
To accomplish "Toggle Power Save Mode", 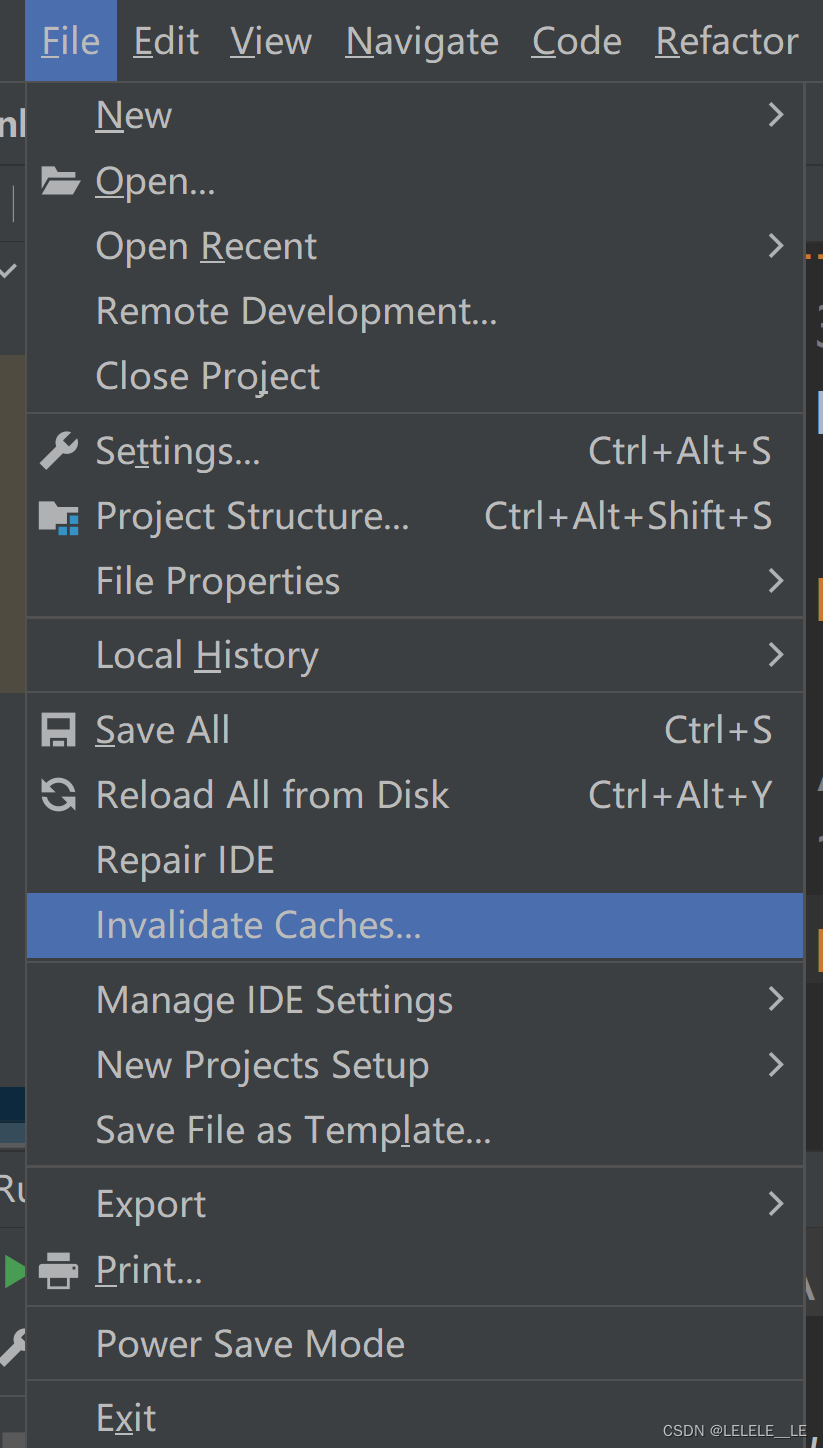I will point(250,1344).
